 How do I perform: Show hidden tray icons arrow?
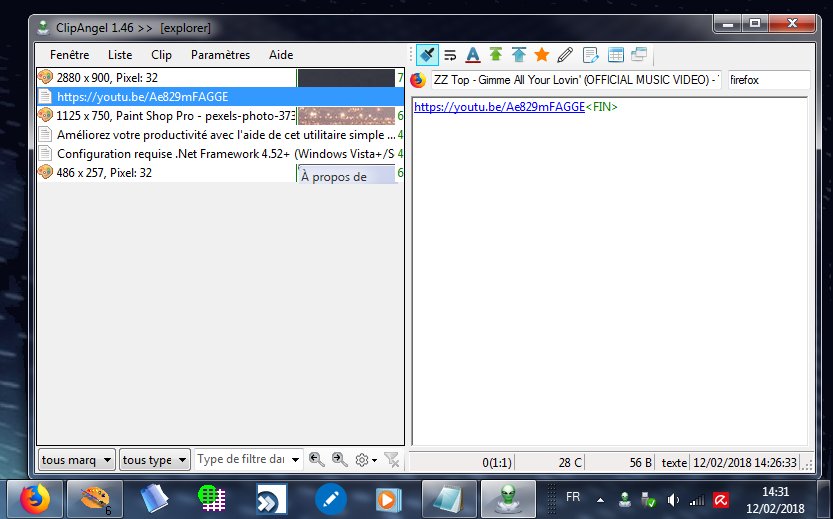point(600,500)
